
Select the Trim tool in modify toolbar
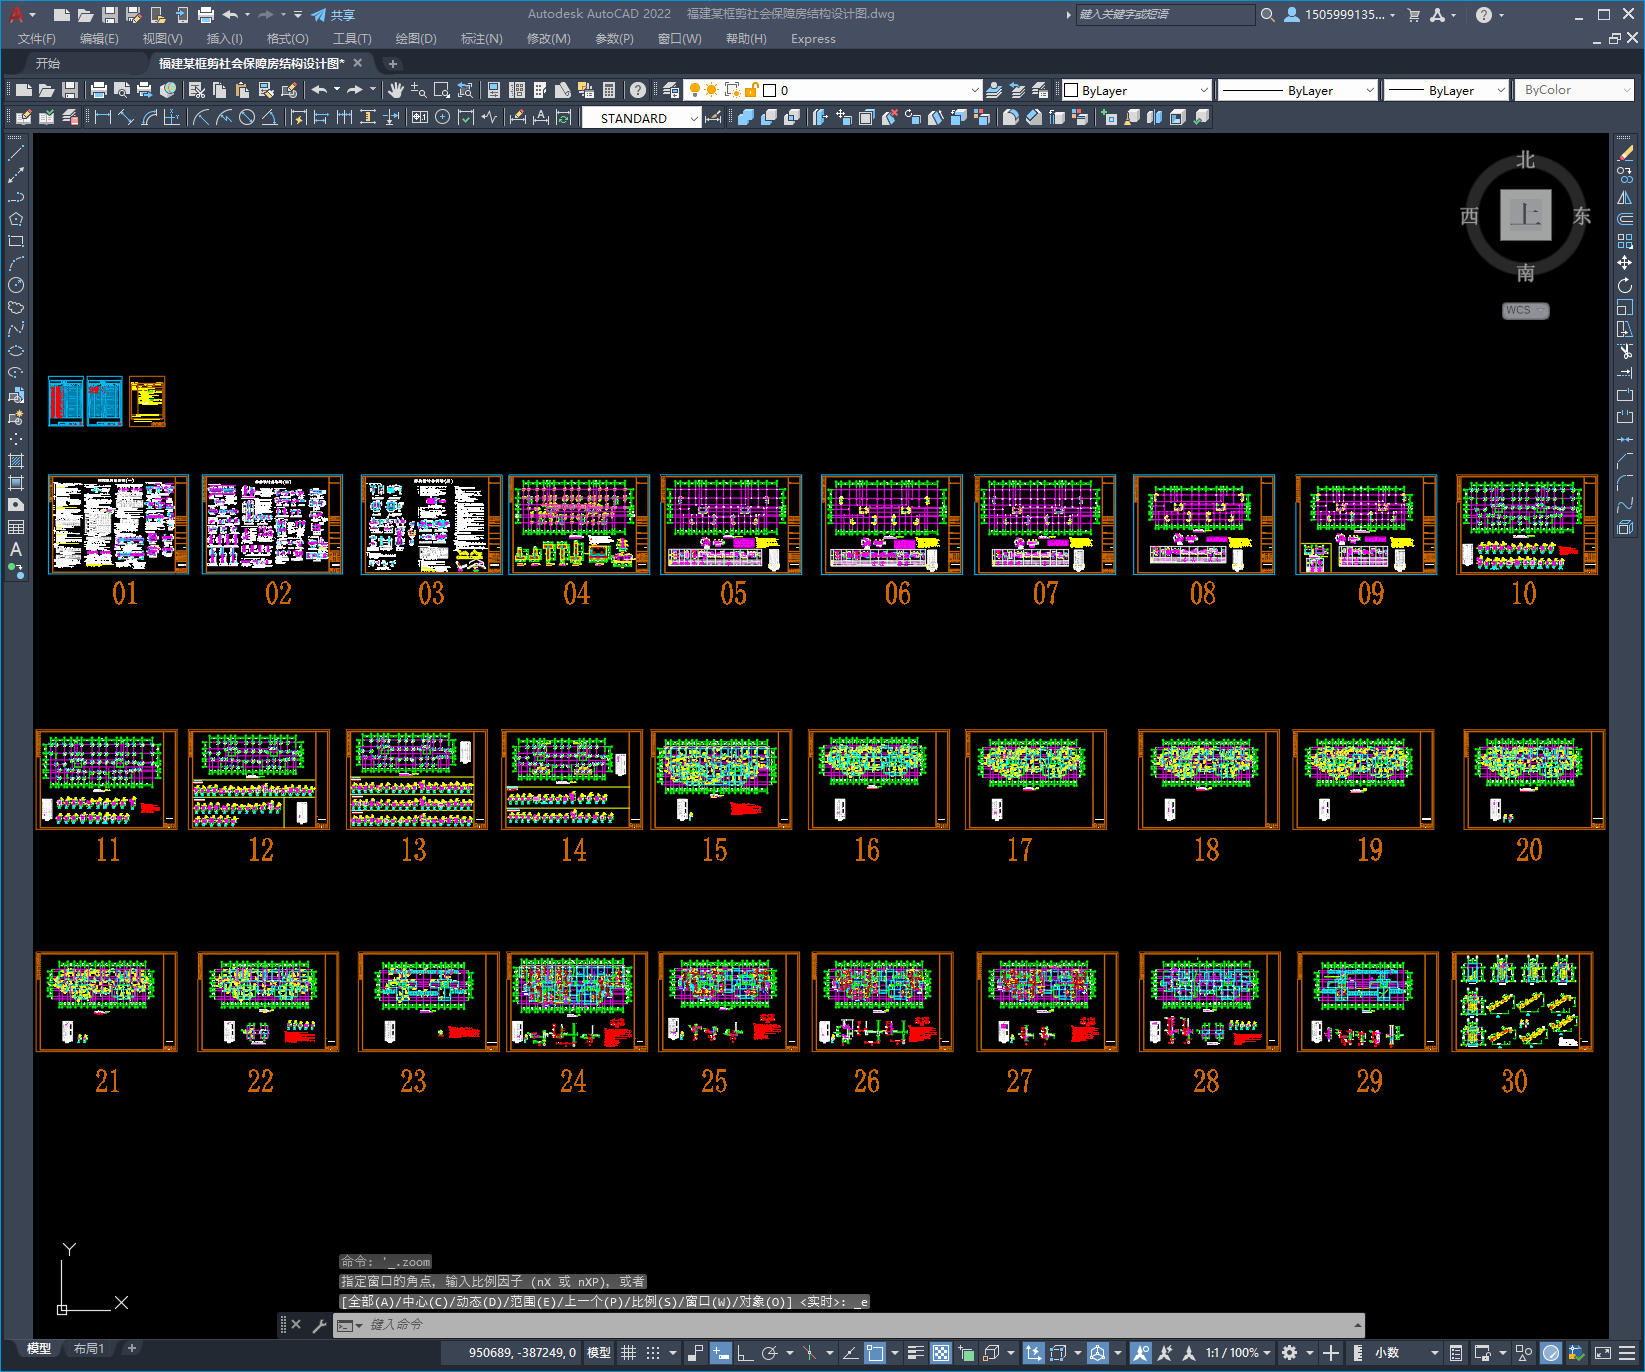pyautogui.click(x=1625, y=351)
